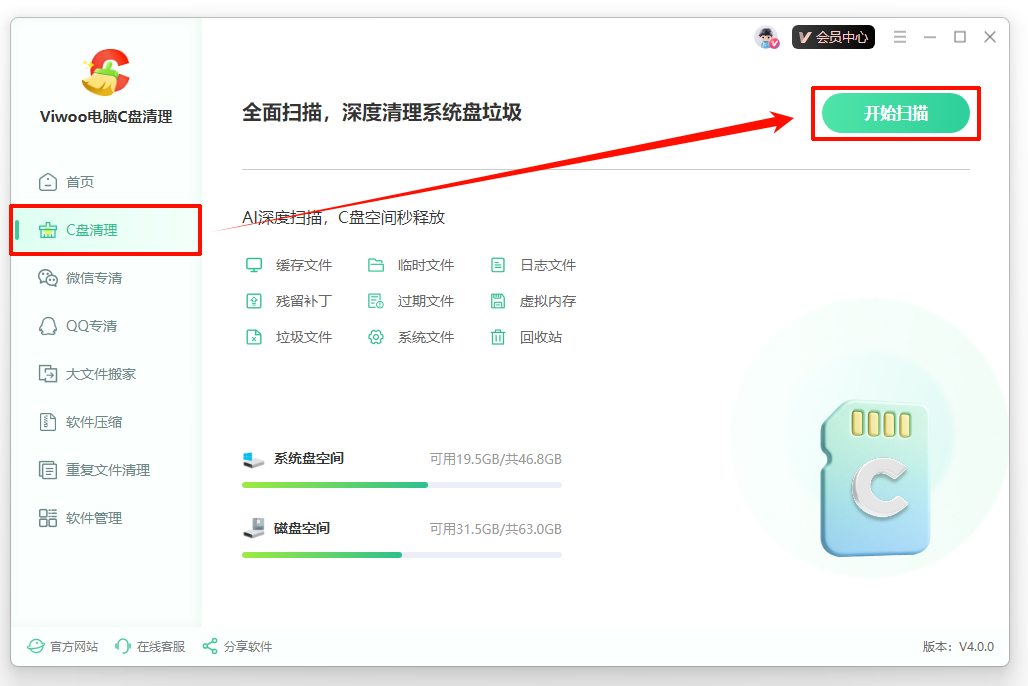
Task: Visit the 官方网站 official website link
Action: [x=63, y=646]
